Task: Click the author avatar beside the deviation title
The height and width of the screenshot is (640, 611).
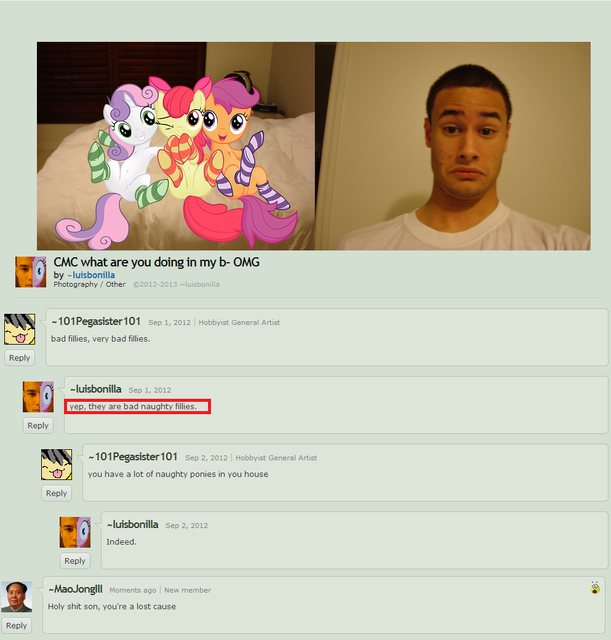Action: click(31, 272)
